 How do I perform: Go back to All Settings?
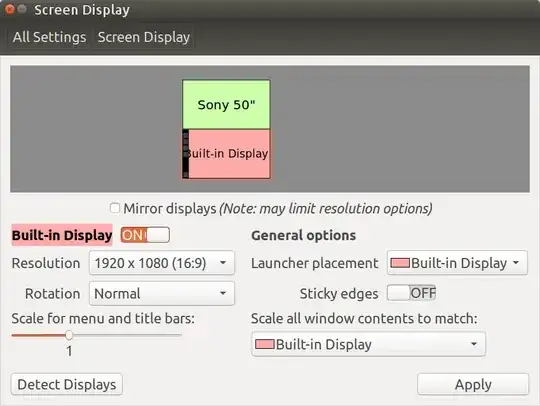tap(49, 37)
